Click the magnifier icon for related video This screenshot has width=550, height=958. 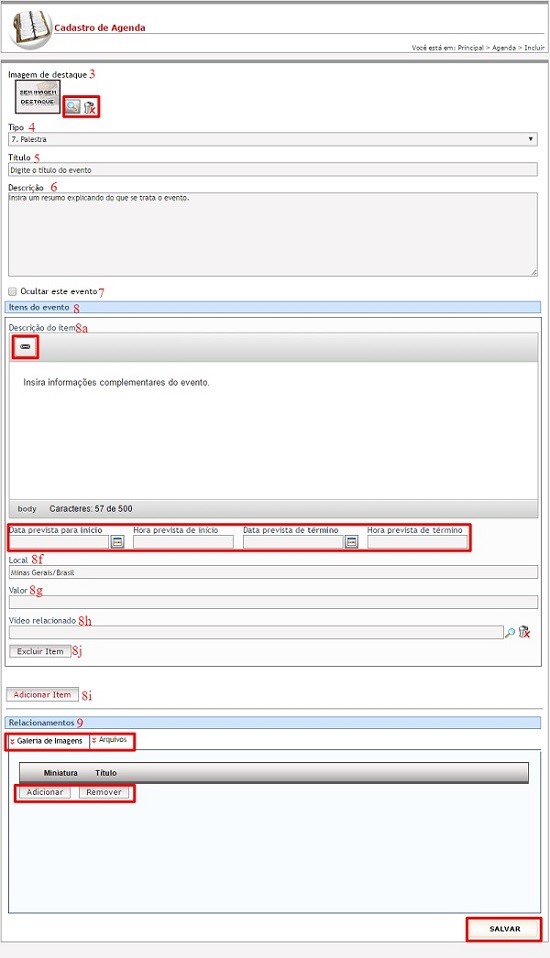tap(510, 632)
